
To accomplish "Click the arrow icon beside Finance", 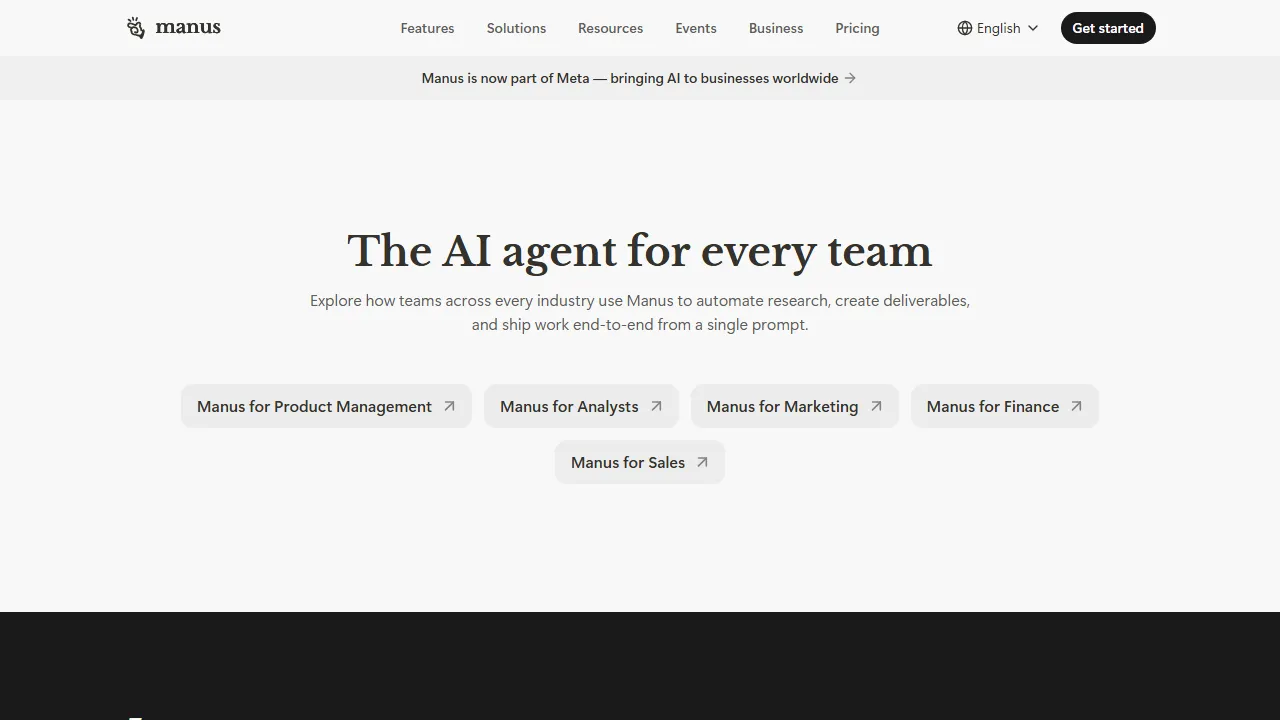I will (x=1076, y=406).
